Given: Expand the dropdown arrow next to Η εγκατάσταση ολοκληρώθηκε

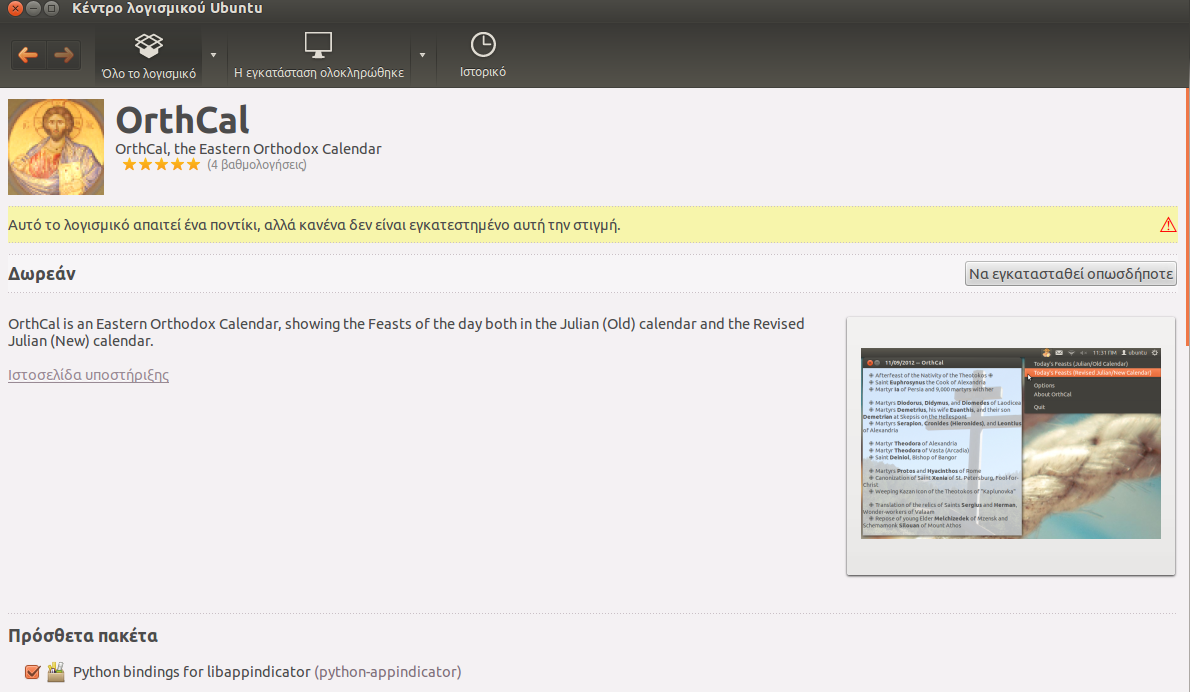Looking at the screenshot, I should (423, 55).
